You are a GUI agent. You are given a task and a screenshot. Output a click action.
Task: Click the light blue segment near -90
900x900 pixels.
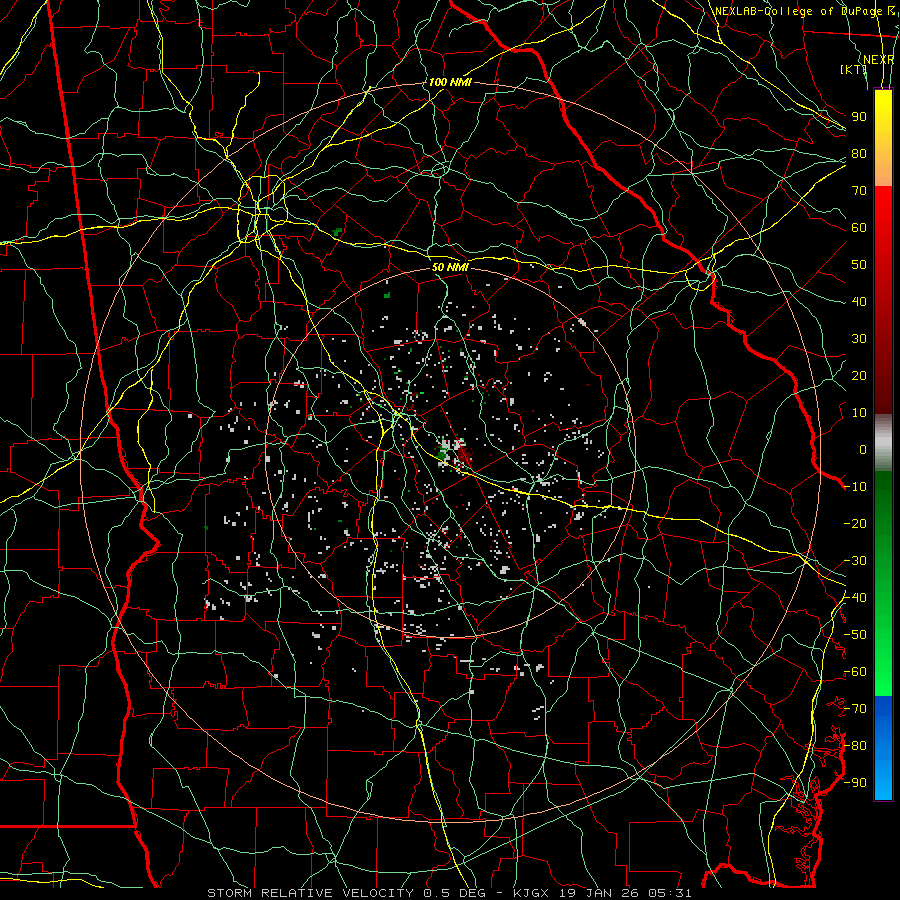point(883,781)
